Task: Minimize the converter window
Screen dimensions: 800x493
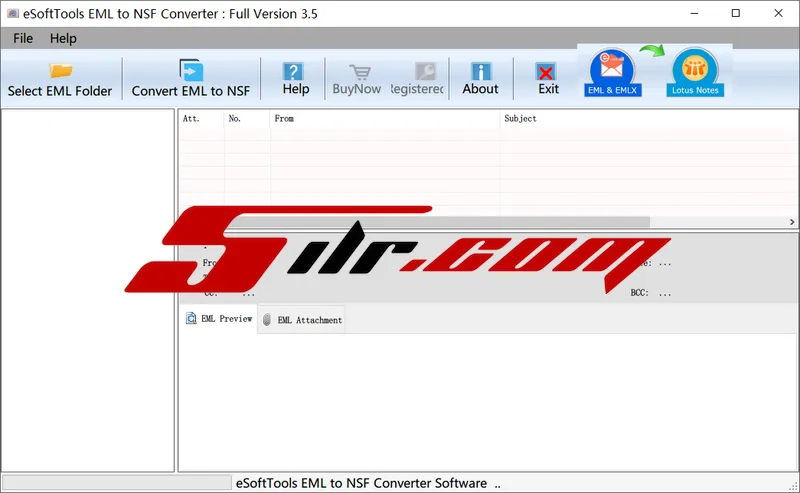Action: [x=694, y=13]
